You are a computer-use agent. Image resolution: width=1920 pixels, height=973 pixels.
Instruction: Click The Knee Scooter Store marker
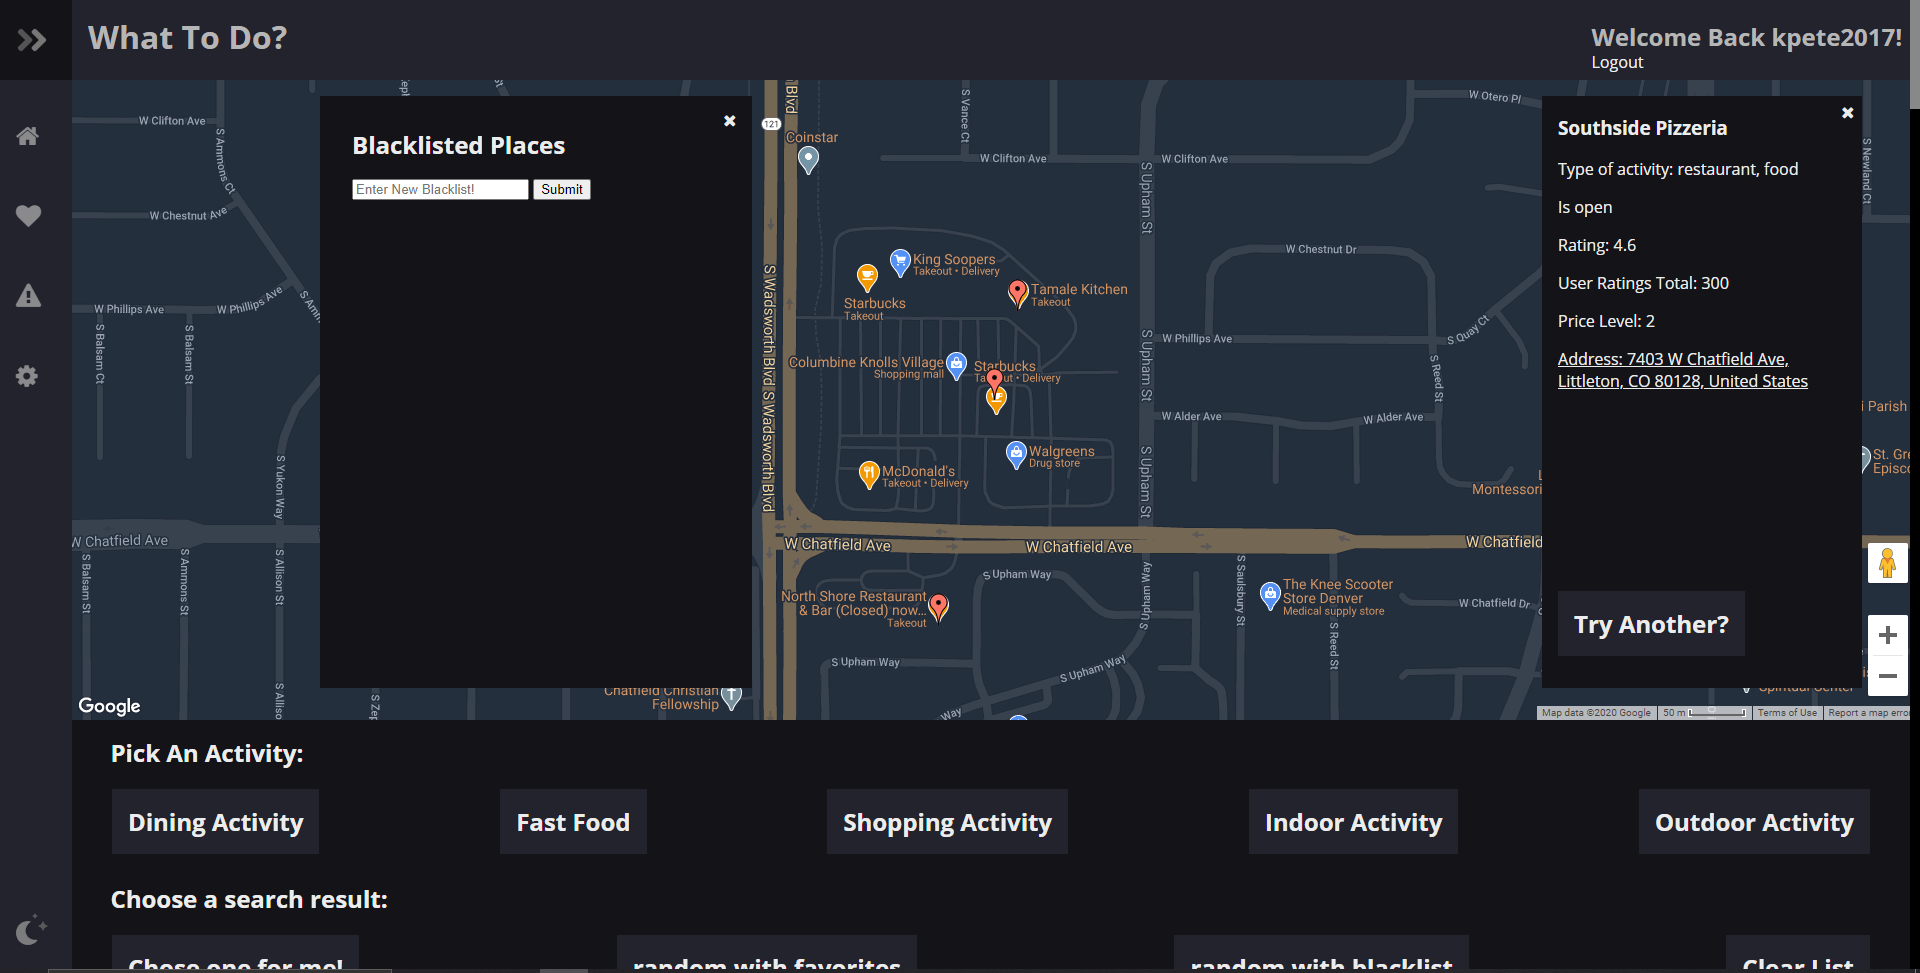(x=1270, y=596)
